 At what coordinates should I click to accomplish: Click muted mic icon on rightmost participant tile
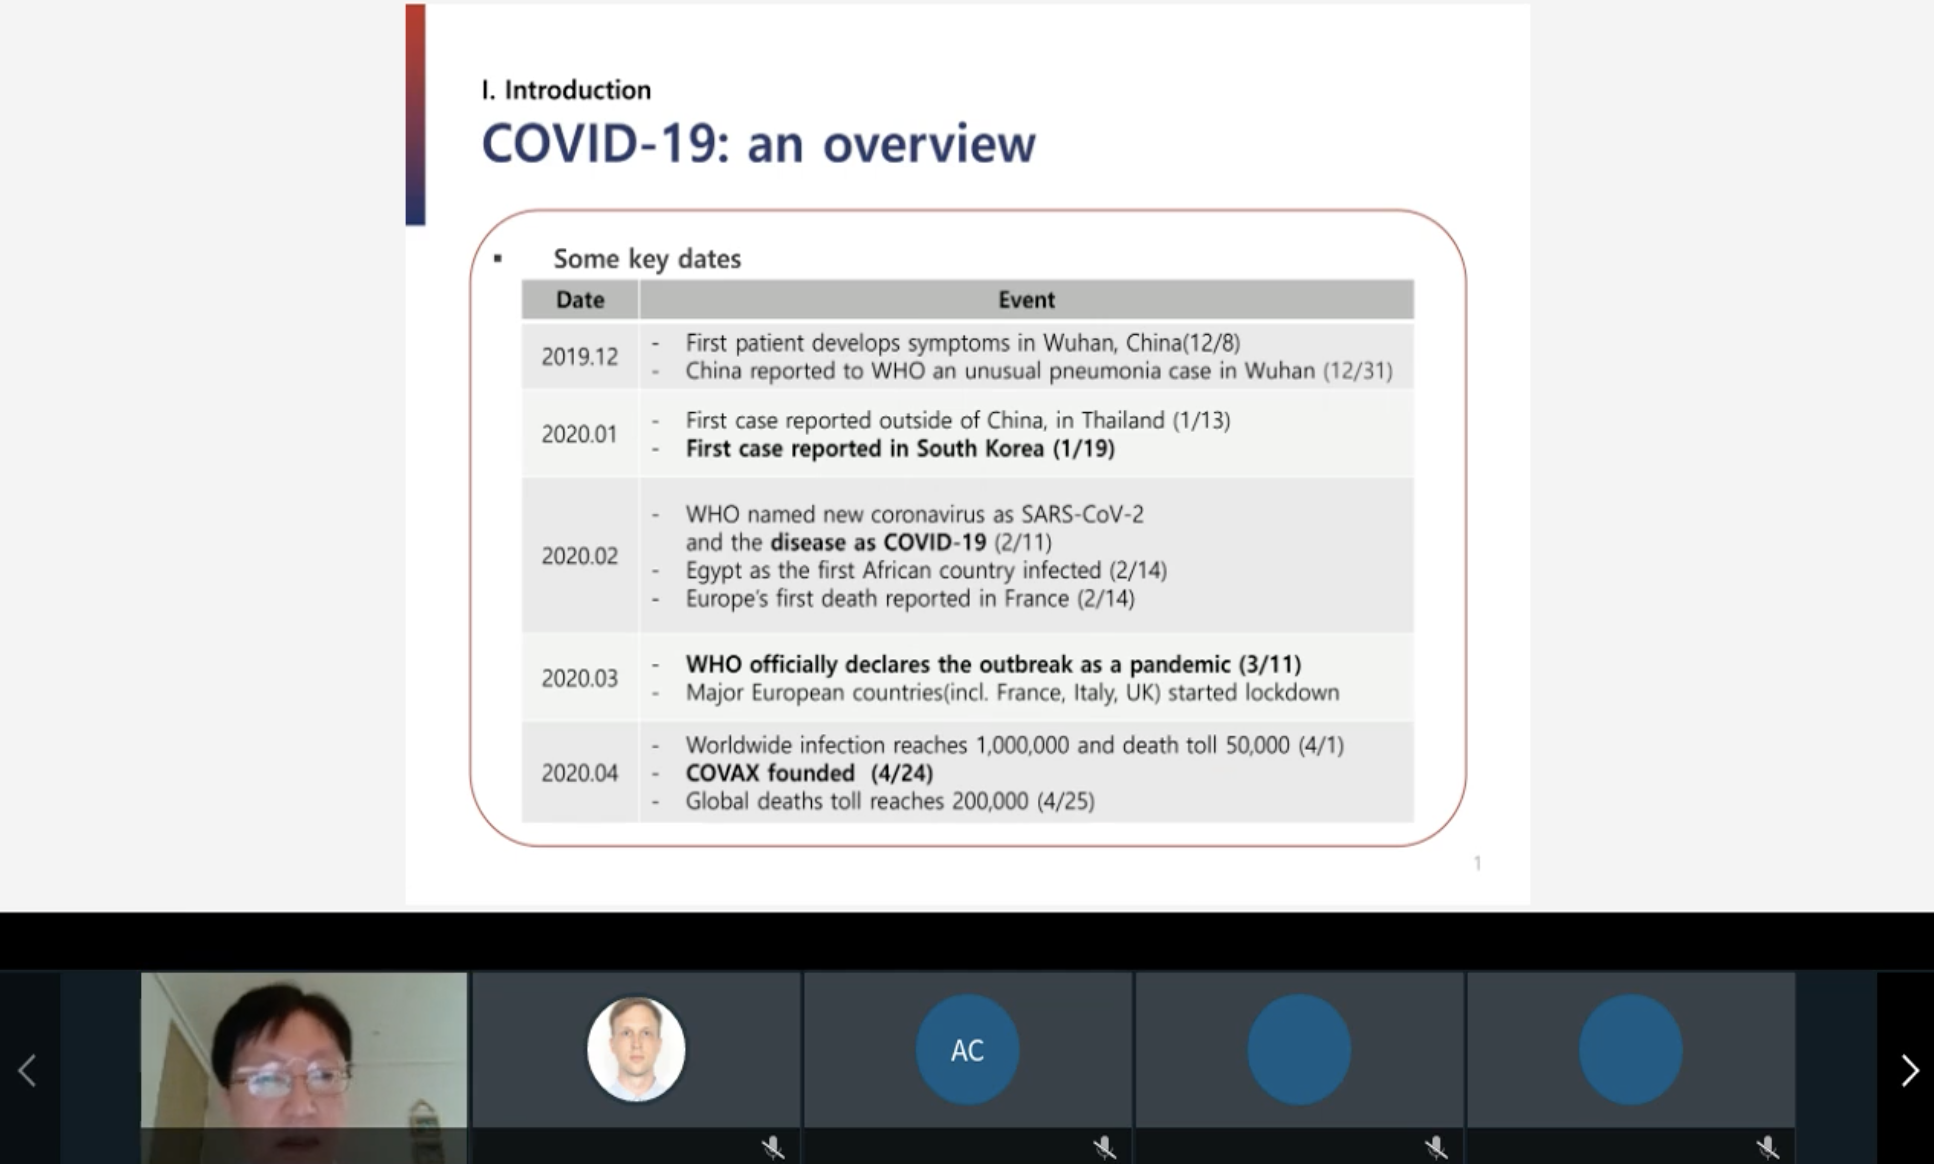coord(1767,1147)
